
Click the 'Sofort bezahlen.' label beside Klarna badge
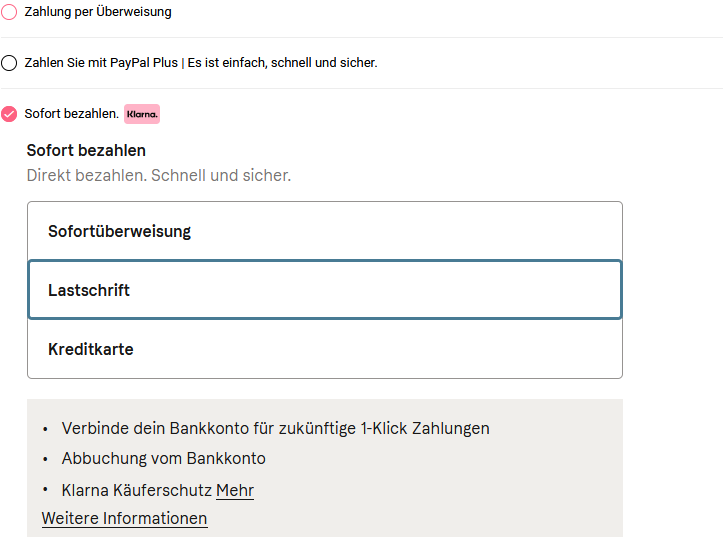(x=71, y=114)
